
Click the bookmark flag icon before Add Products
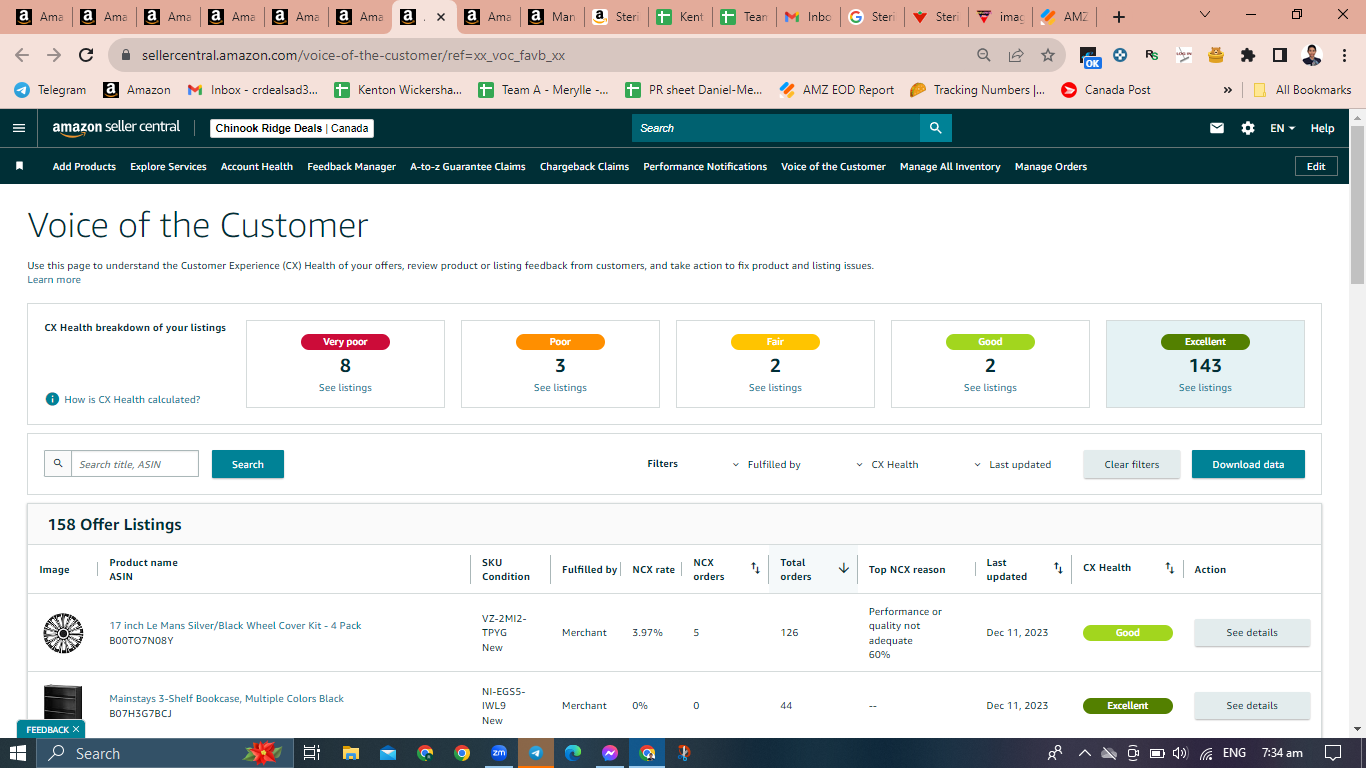pyautogui.click(x=19, y=166)
